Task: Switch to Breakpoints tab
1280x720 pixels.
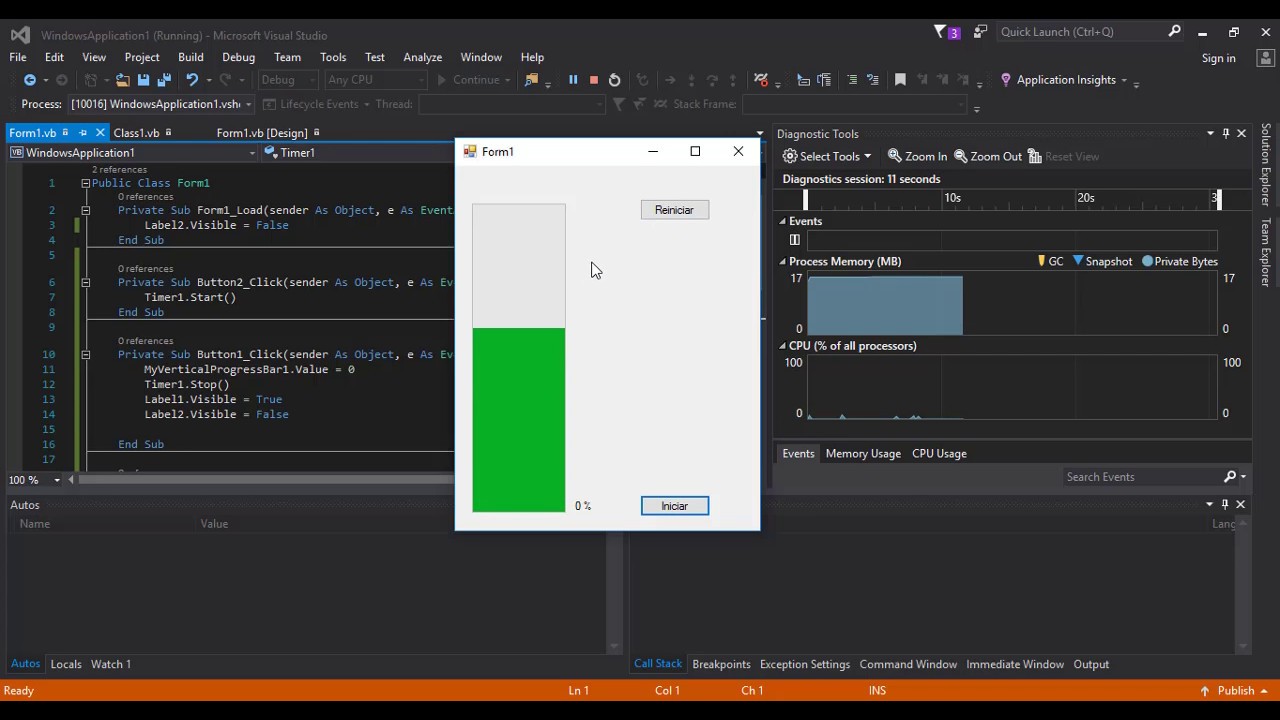Action: (721, 664)
